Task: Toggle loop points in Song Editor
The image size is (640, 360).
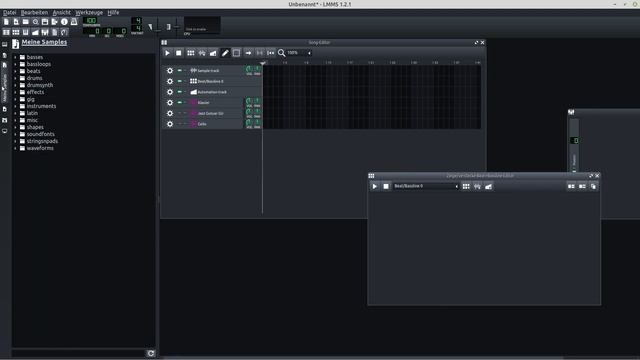Action: coord(260,53)
